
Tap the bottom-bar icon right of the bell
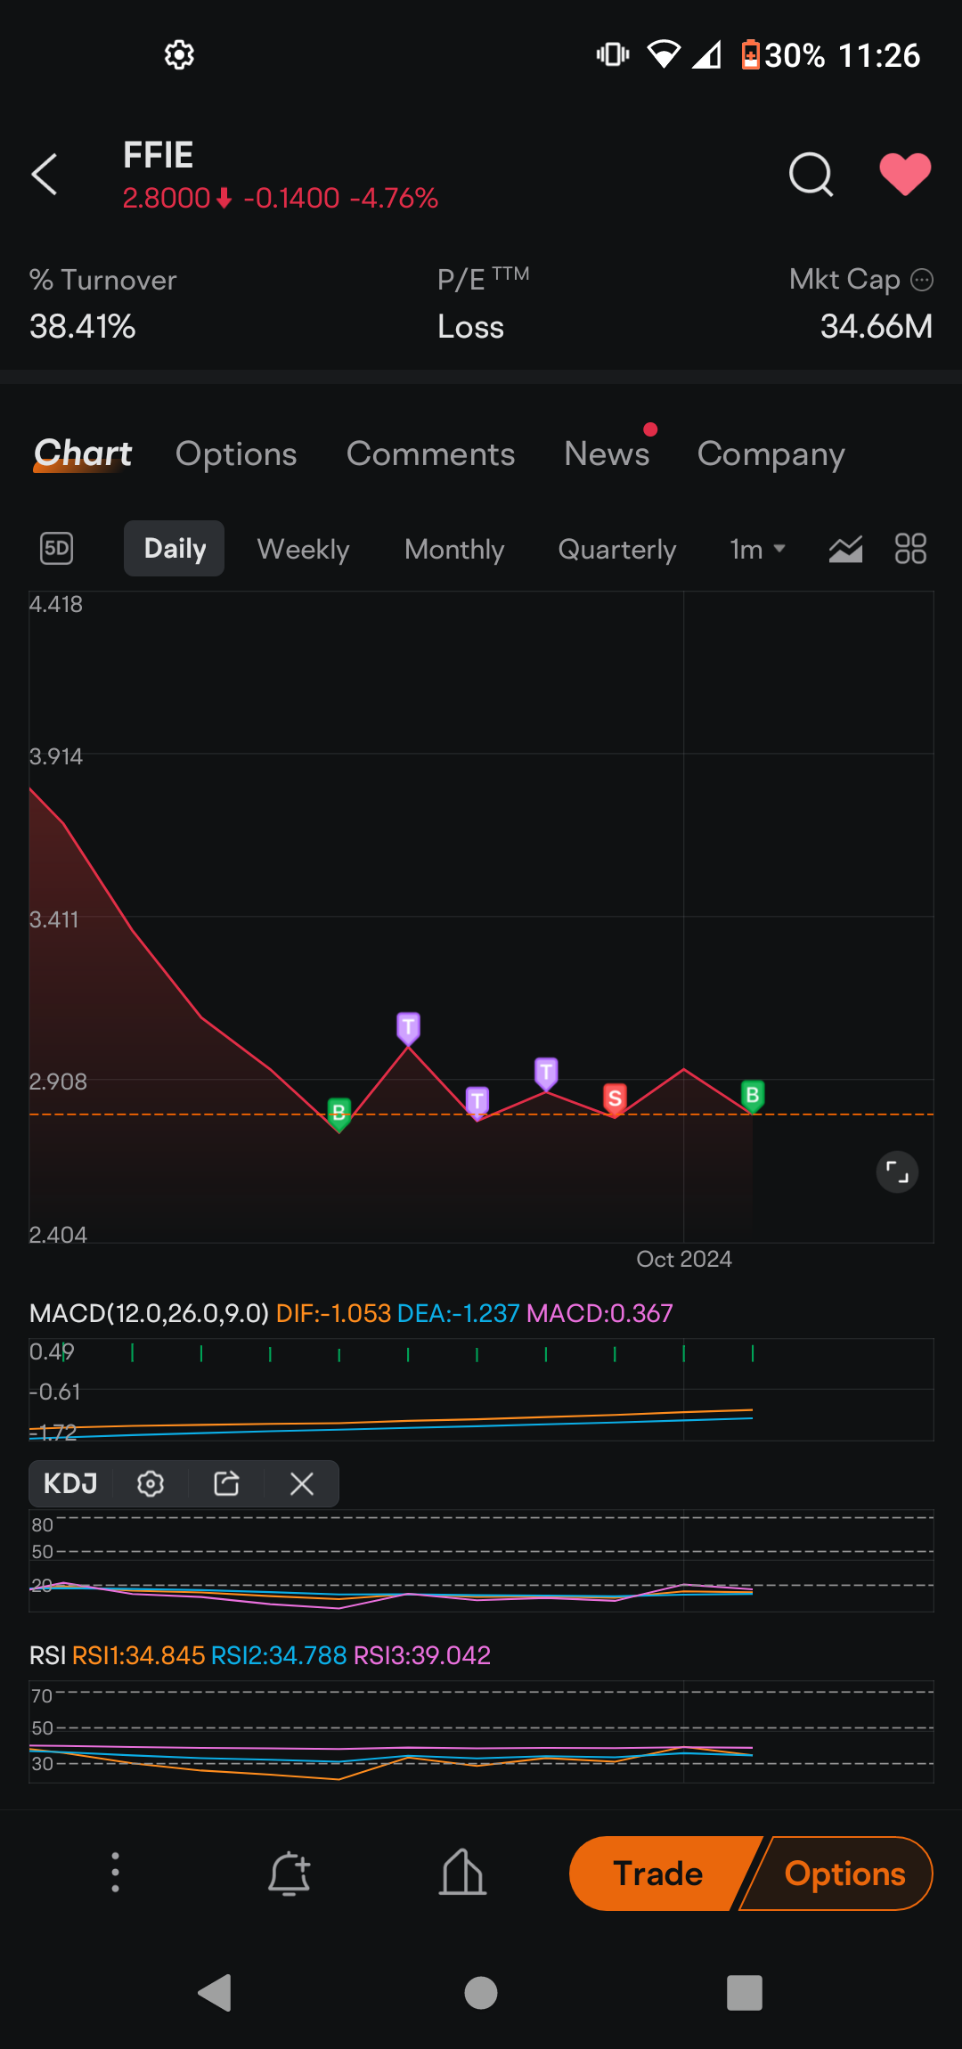tap(463, 1872)
